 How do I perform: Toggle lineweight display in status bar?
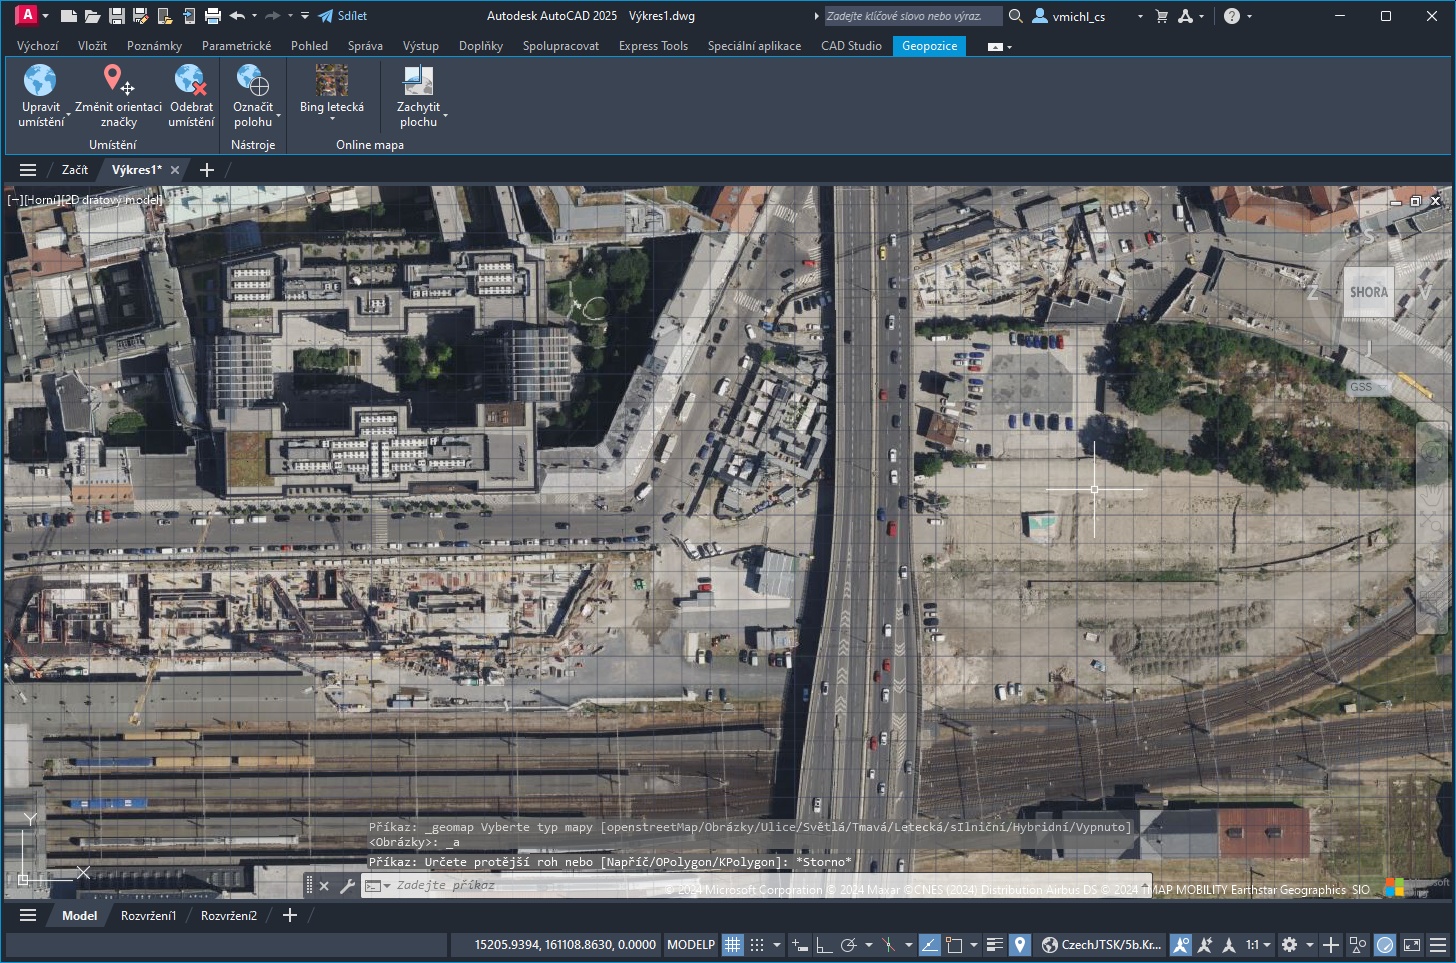click(994, 945)
